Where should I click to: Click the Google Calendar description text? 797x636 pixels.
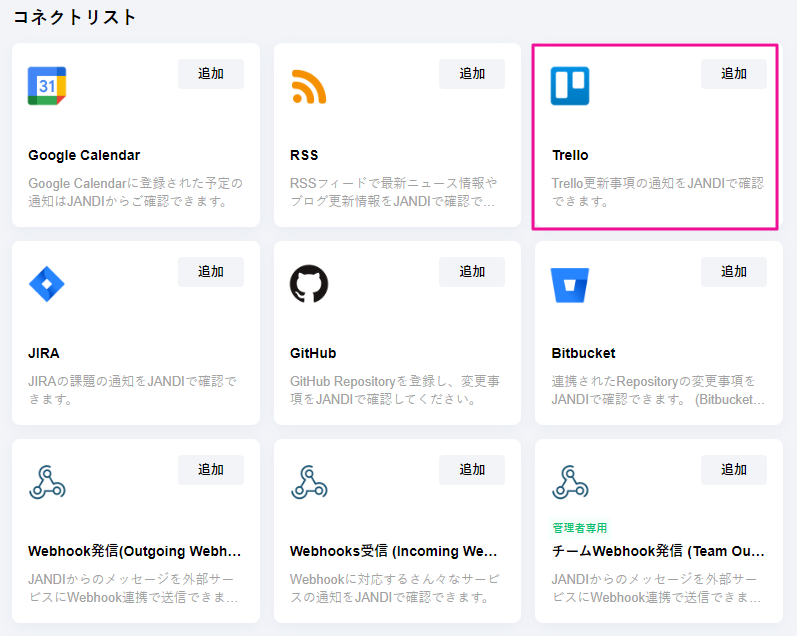(x=135, y=192)
